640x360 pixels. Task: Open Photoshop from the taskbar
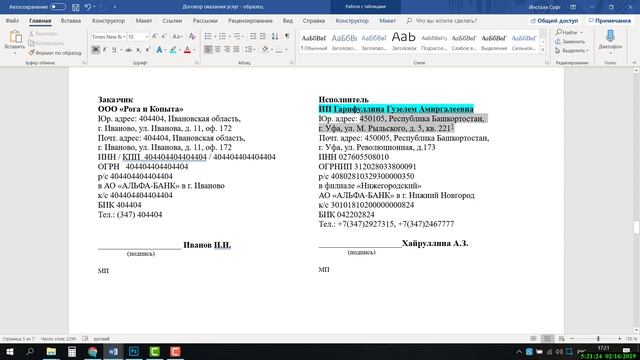[x=134, y=351]
